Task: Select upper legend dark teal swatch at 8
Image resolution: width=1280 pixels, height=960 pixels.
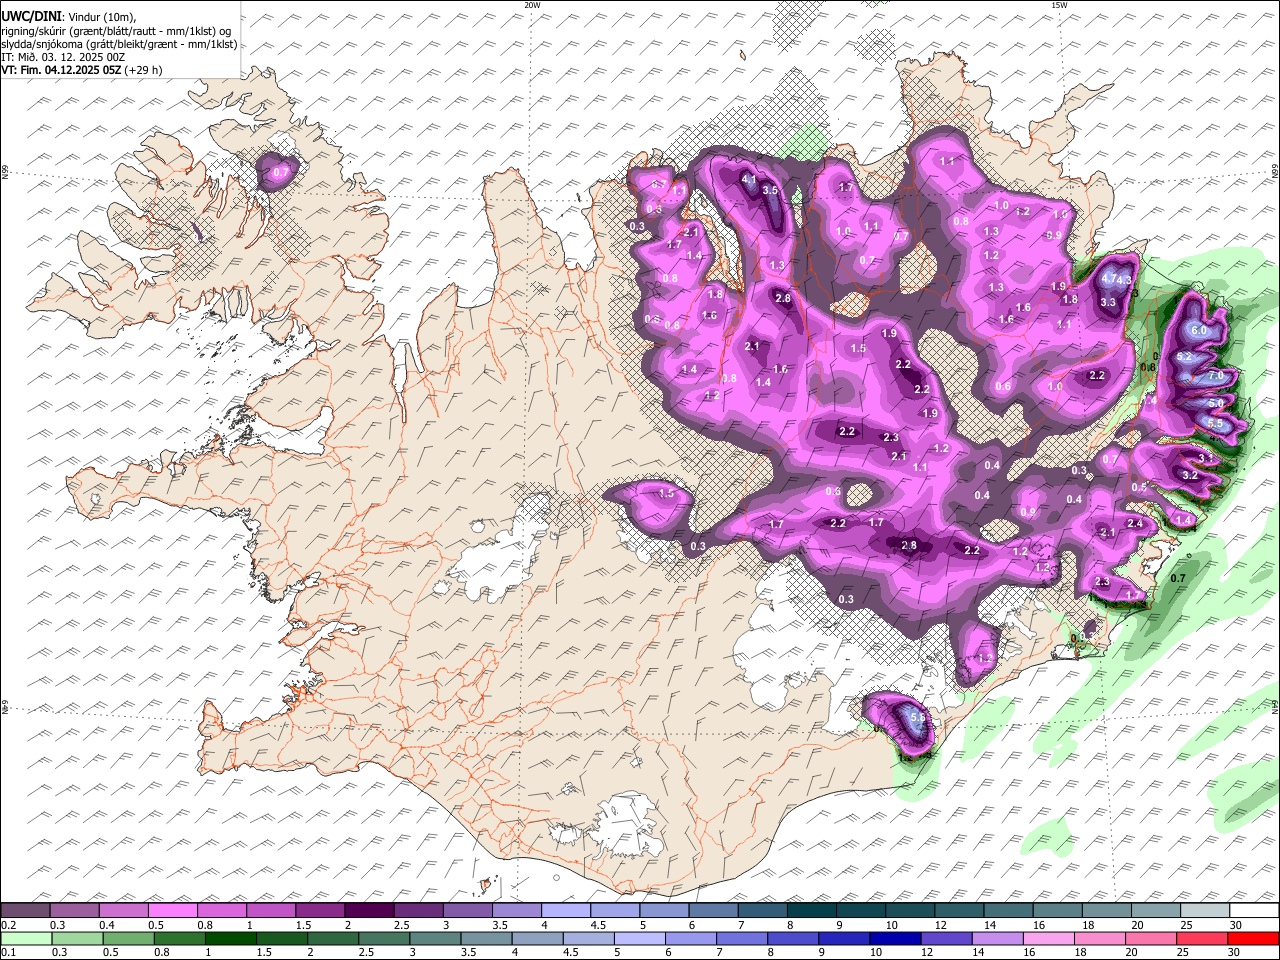Action: tap(811, 910)
